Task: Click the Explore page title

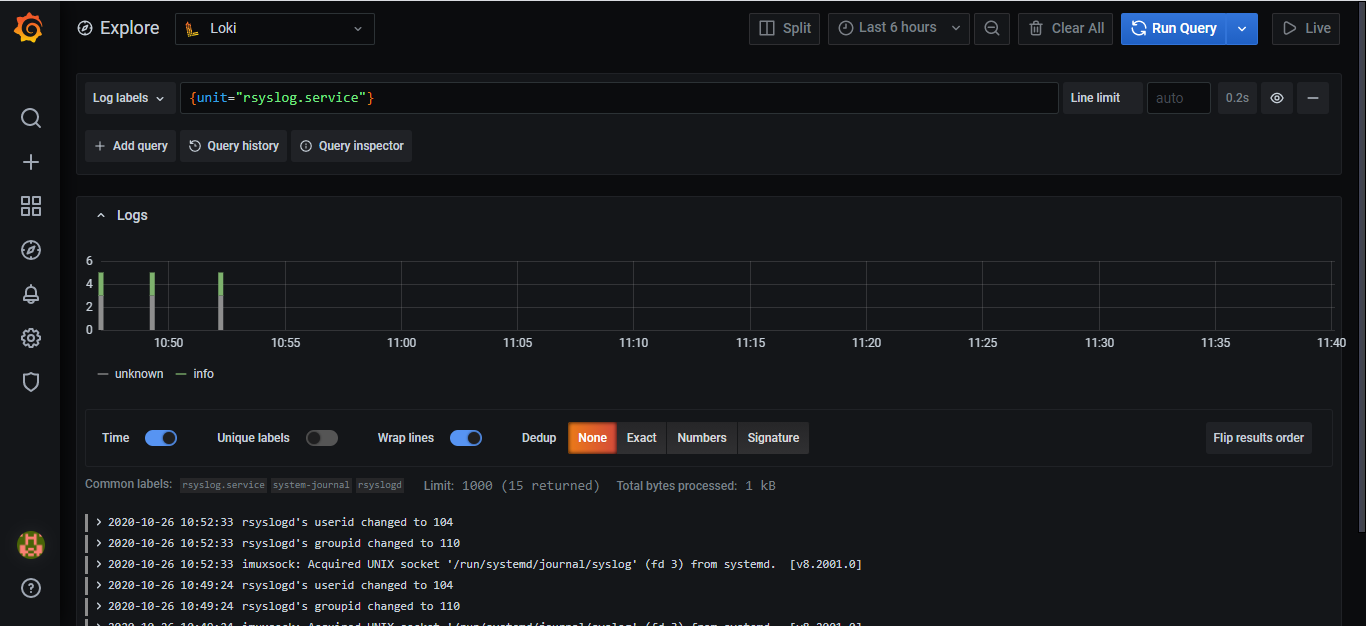Action: [130, 28]
